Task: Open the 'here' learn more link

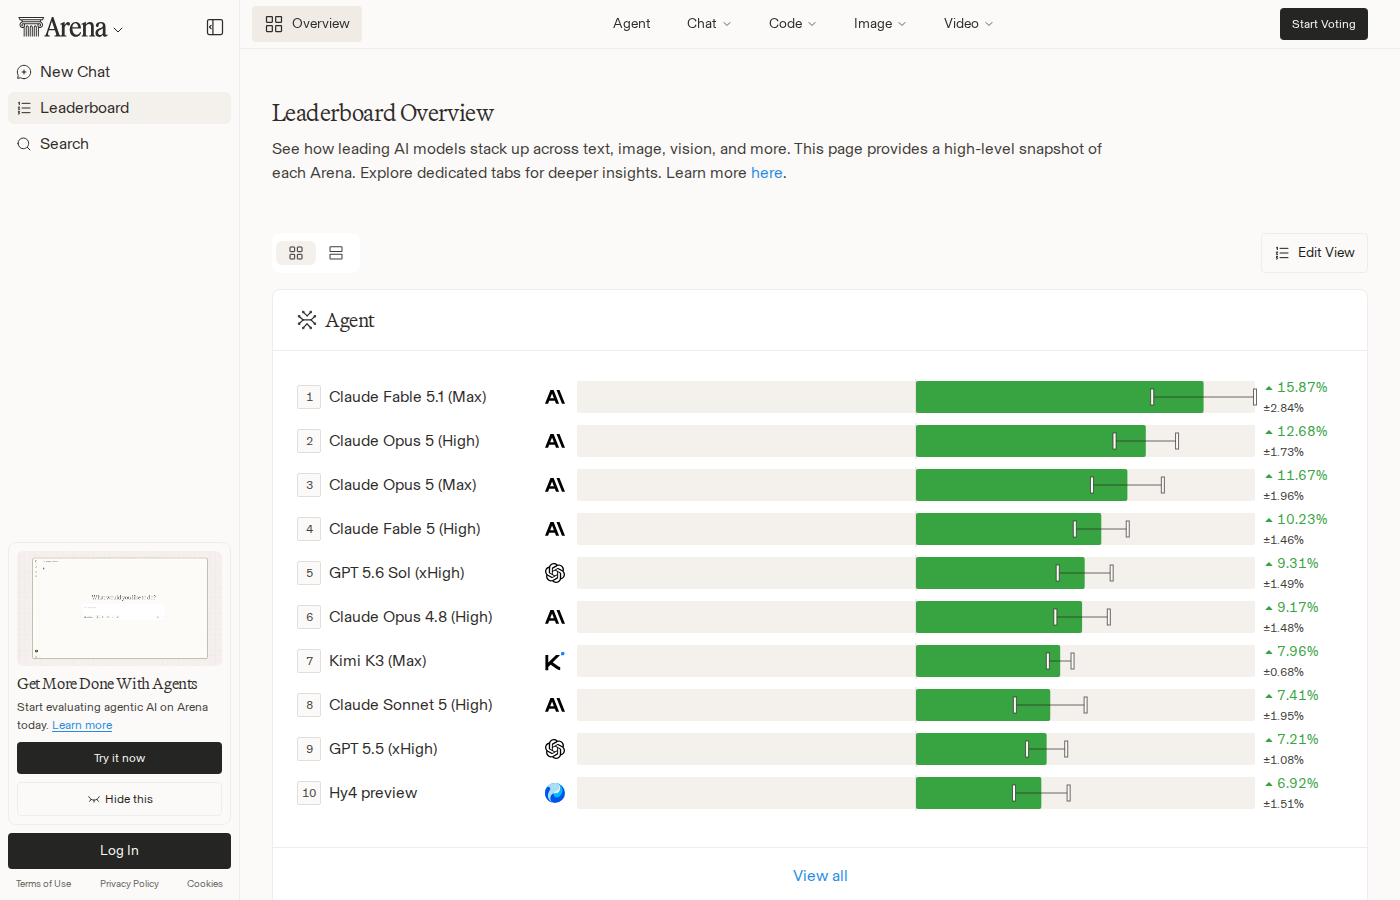Action: [767, 173]
